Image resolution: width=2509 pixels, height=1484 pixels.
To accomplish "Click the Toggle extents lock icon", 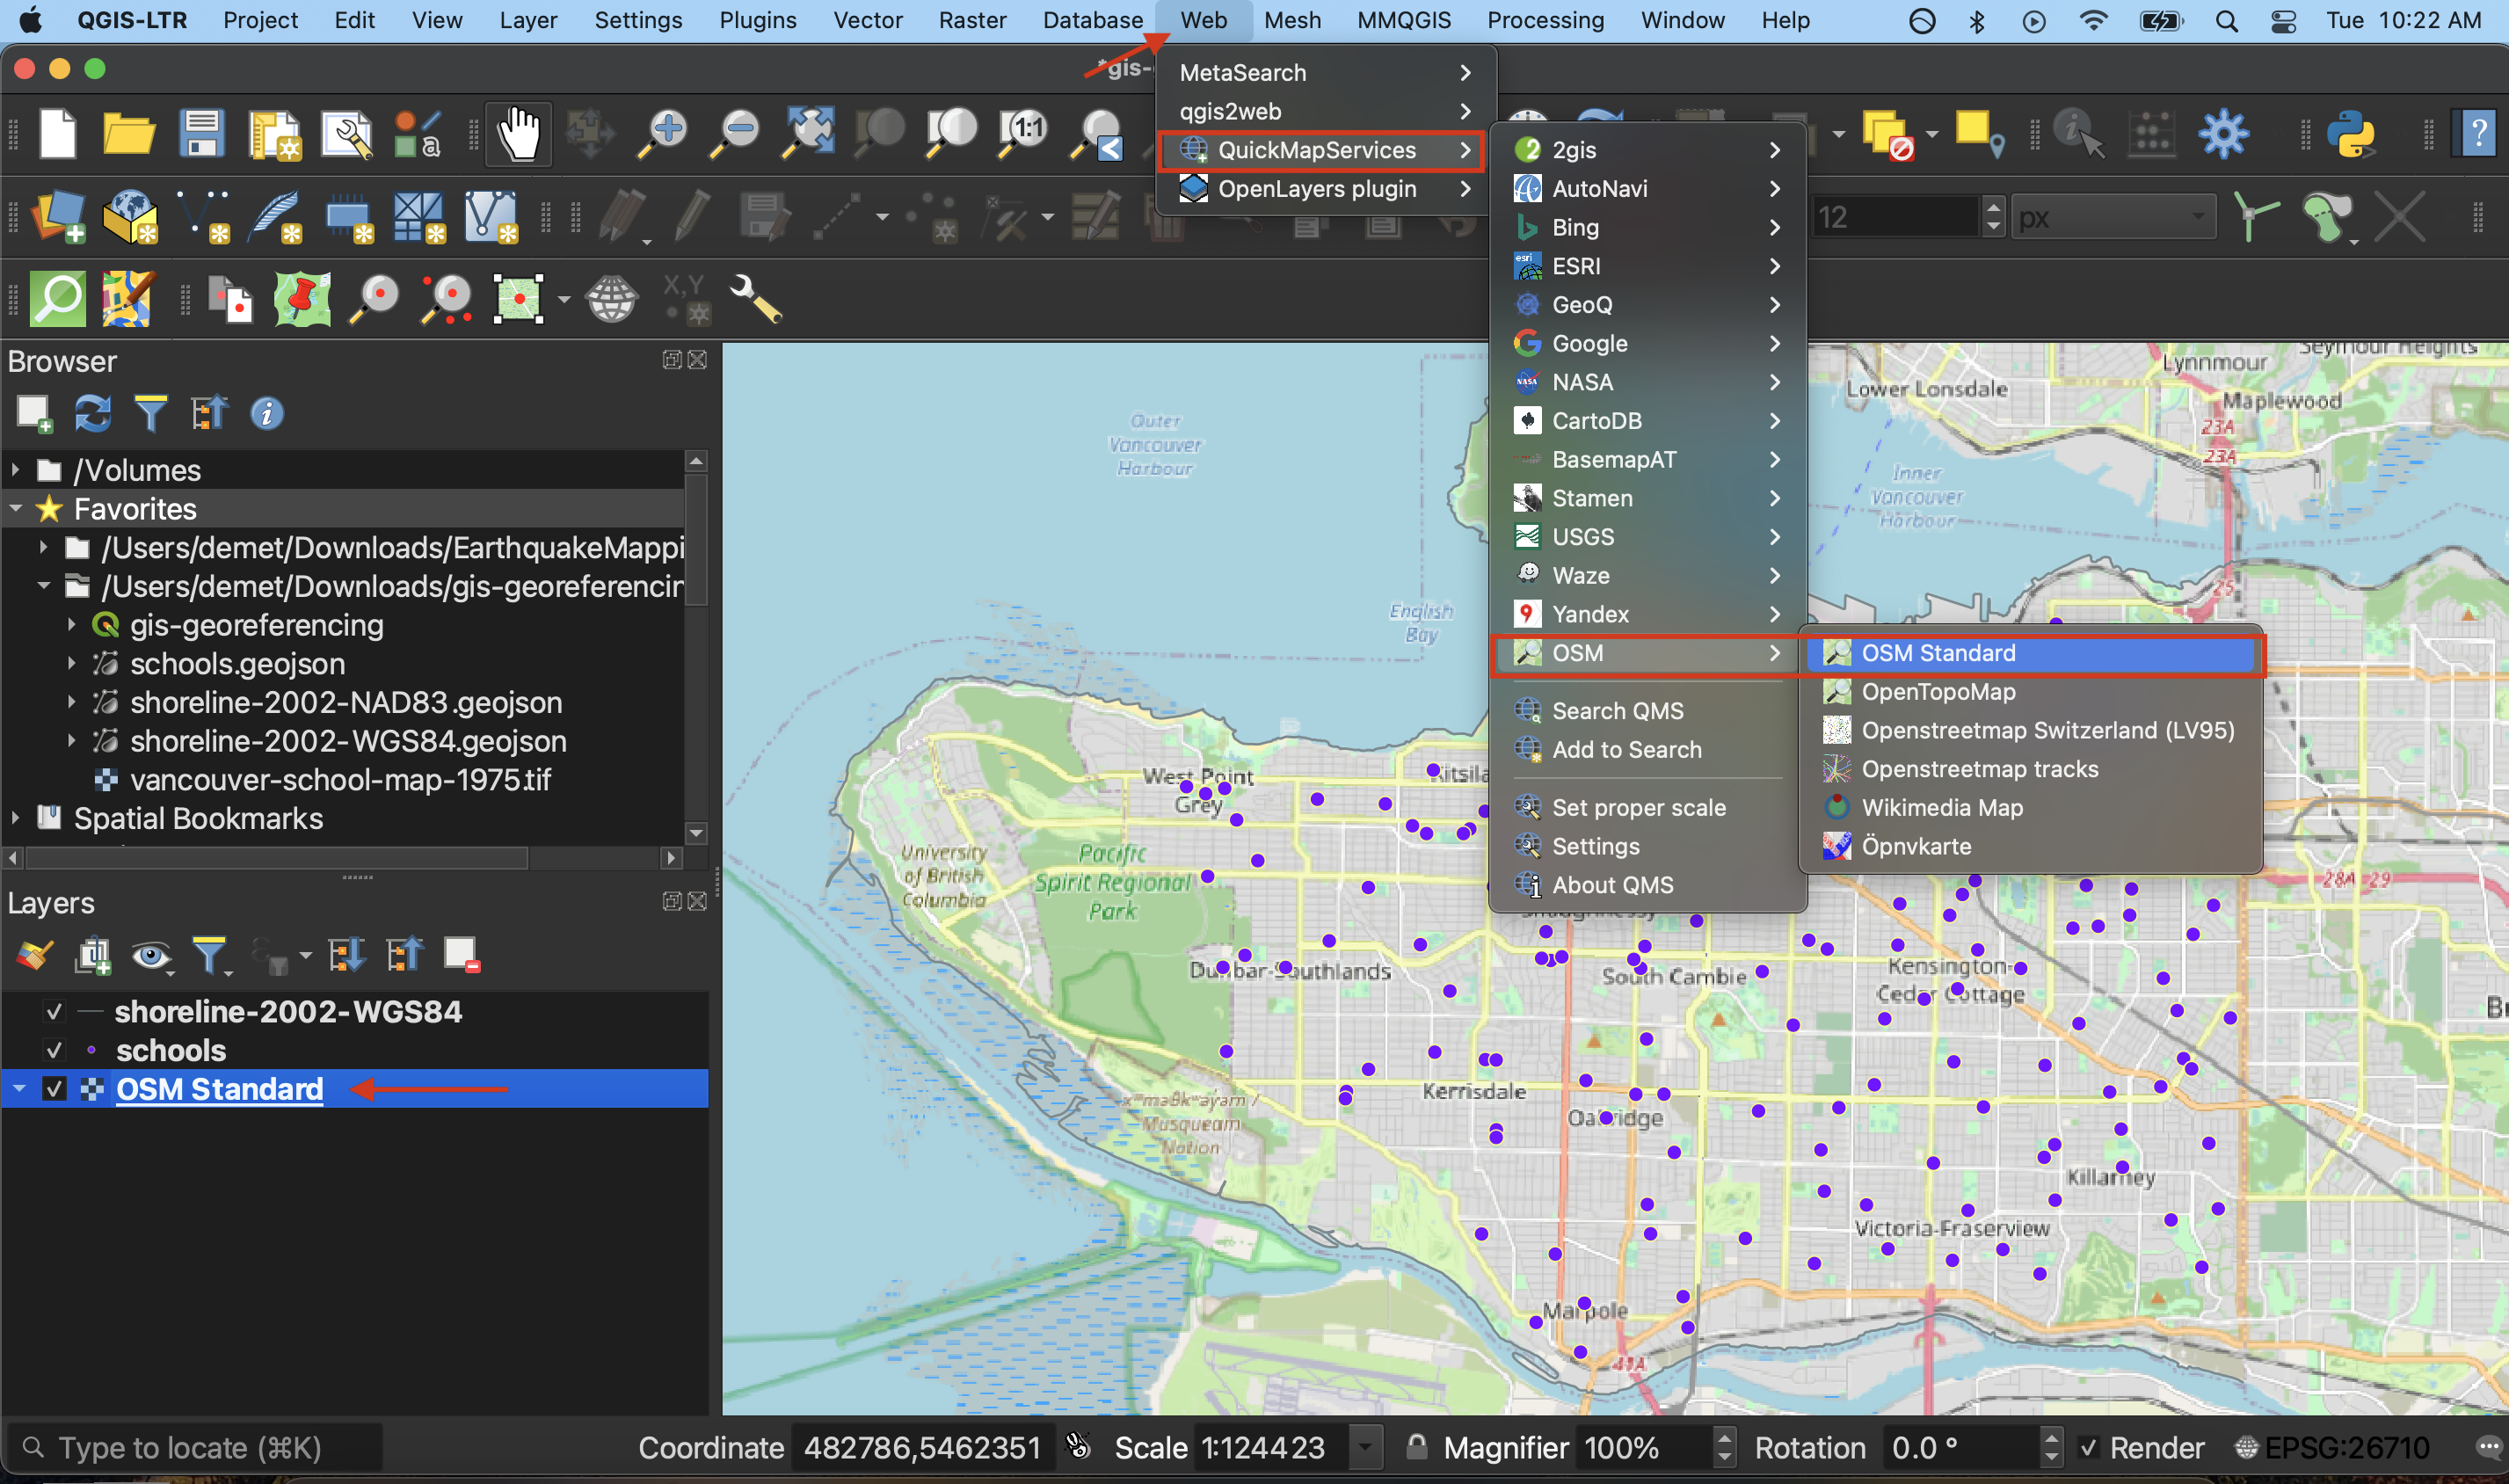I will pyautogui.click(x=1416, y=1447).
